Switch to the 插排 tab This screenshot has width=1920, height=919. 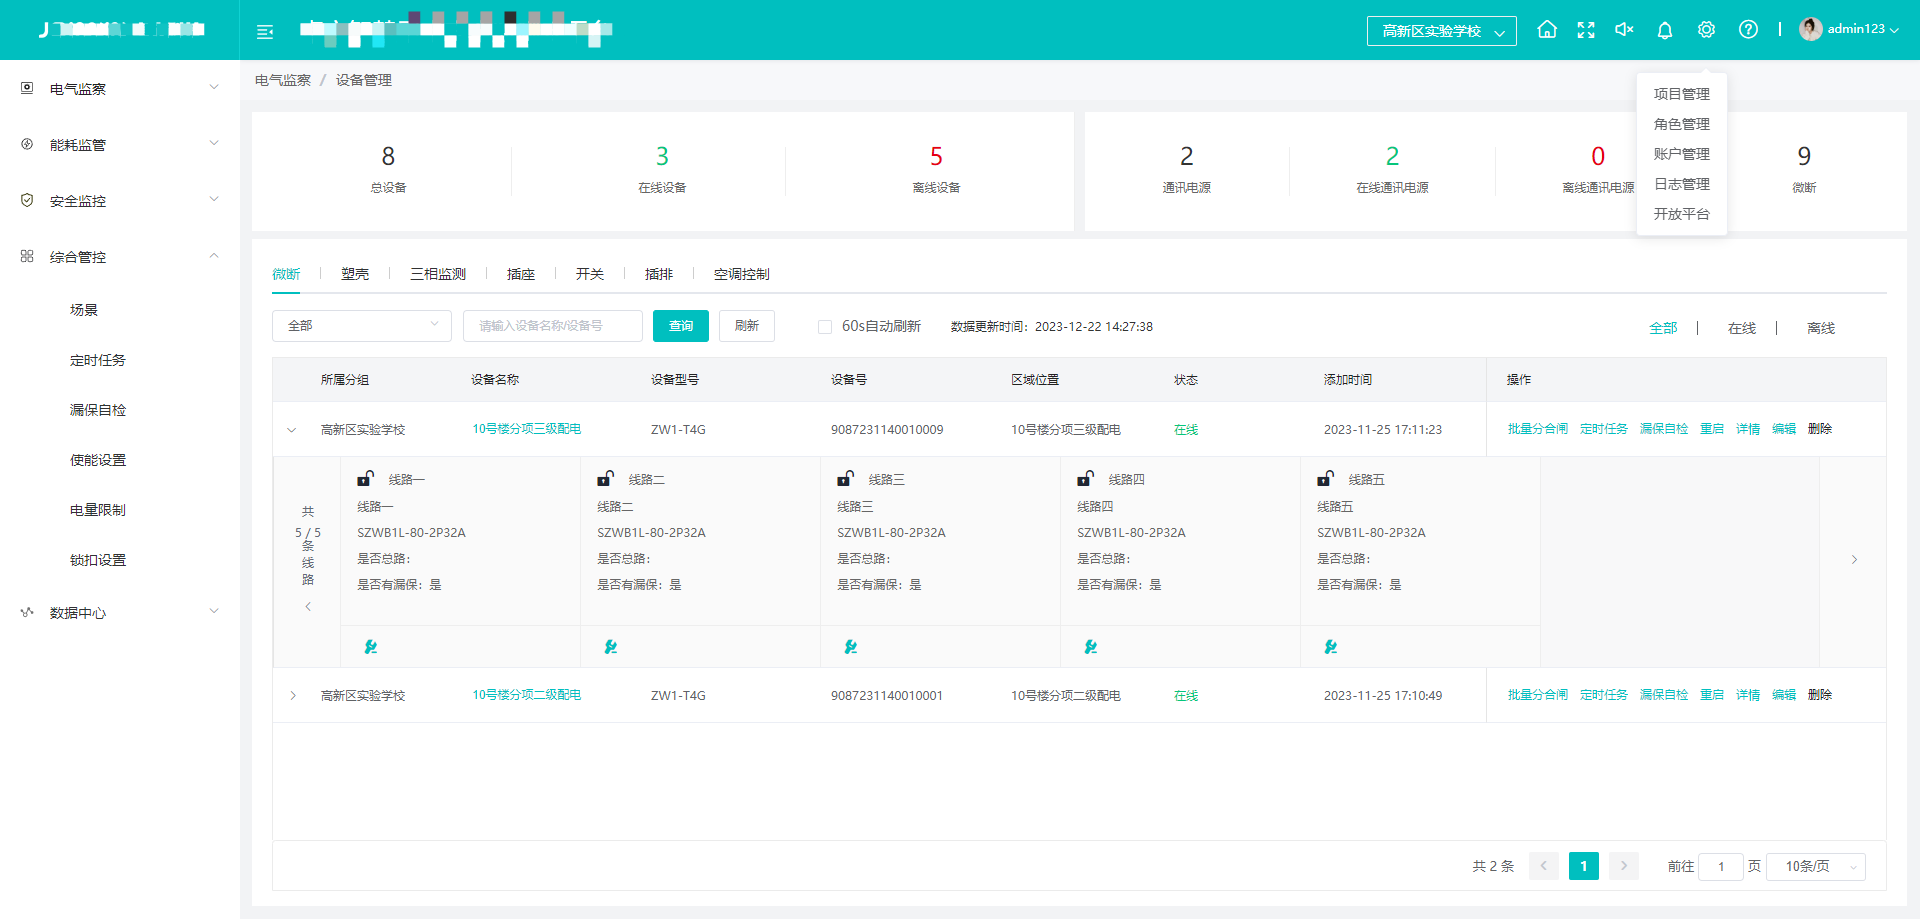tap(659, 274)
